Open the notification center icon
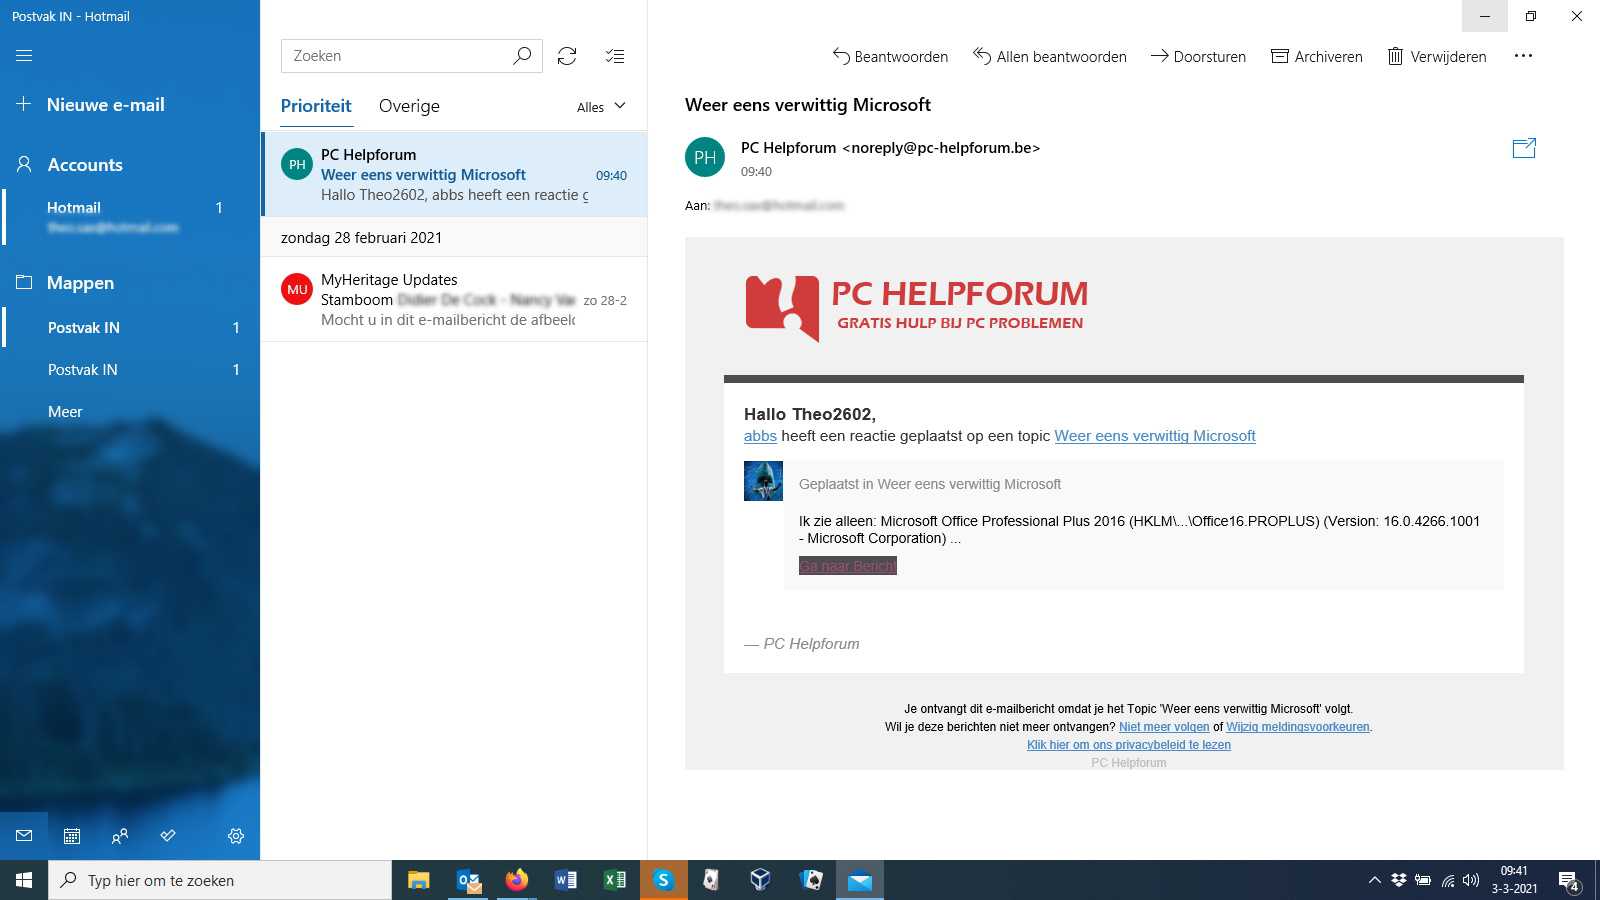The image size is (1600, 900). tap(1569, 881)
